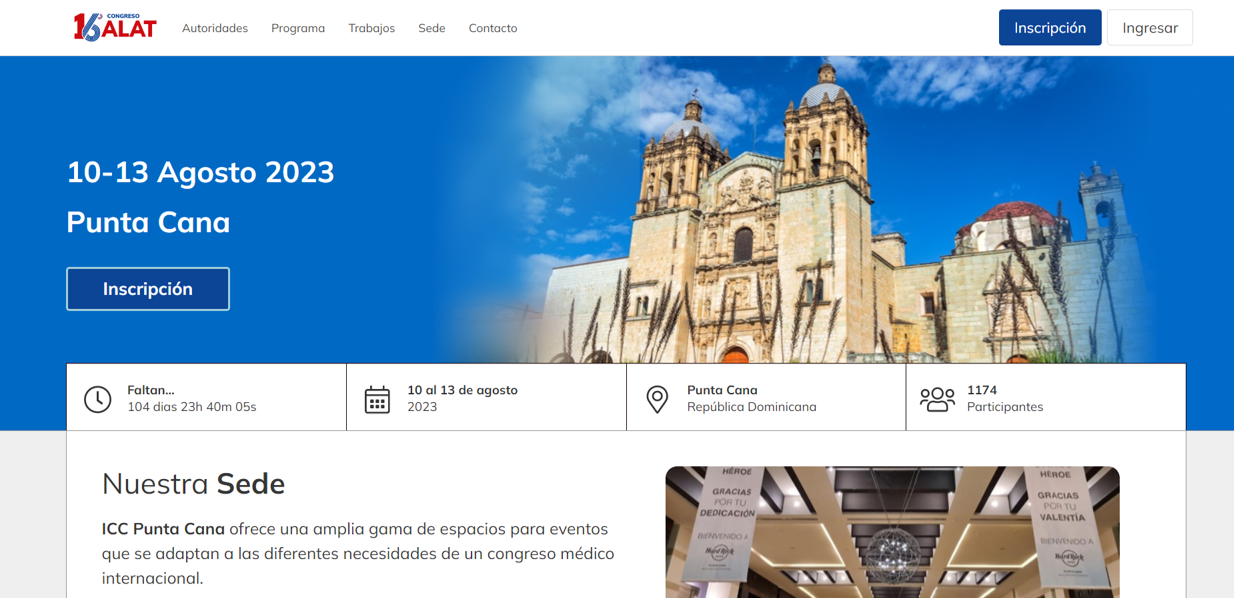Click the '10 al 13 de agosto' date text
The image size is (1234, 598).
click(x=462, y=390)
